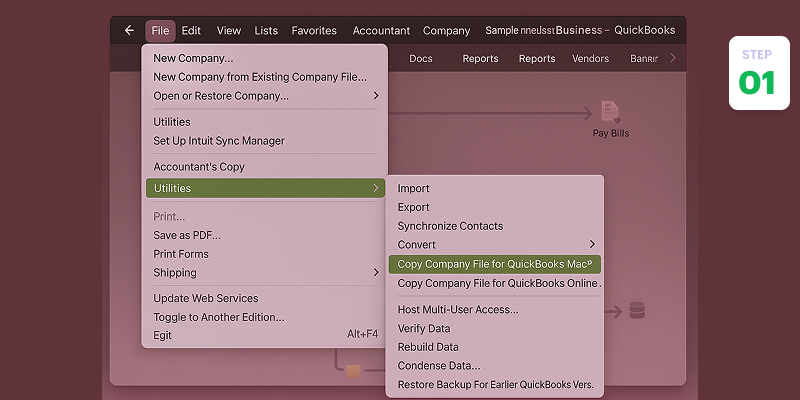Expand the Convert submenu arrow
This screenshot has width=800, height=400.
coord(592,244)
